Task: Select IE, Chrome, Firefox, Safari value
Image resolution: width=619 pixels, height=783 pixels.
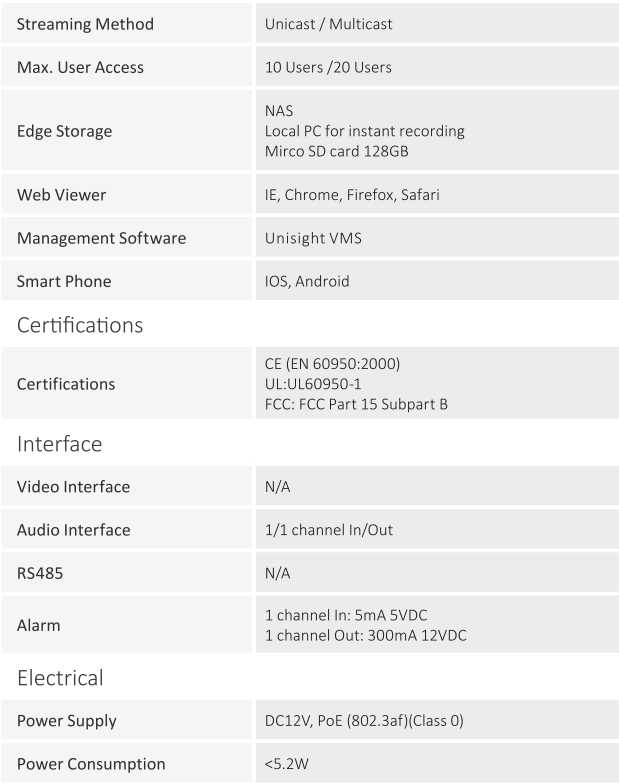Action: coord(352,195)
